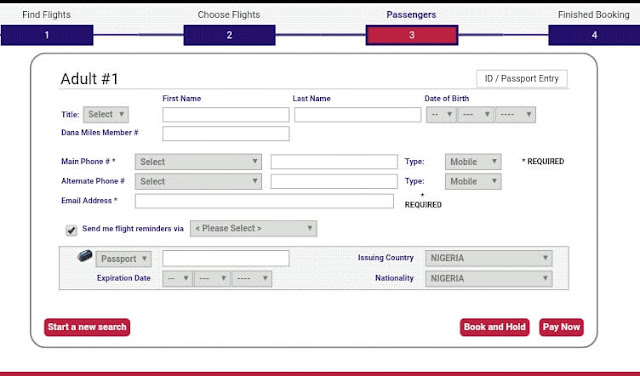The image size is (640, 376).
Task: Focus the First Name field
Action: click(226, 115)
